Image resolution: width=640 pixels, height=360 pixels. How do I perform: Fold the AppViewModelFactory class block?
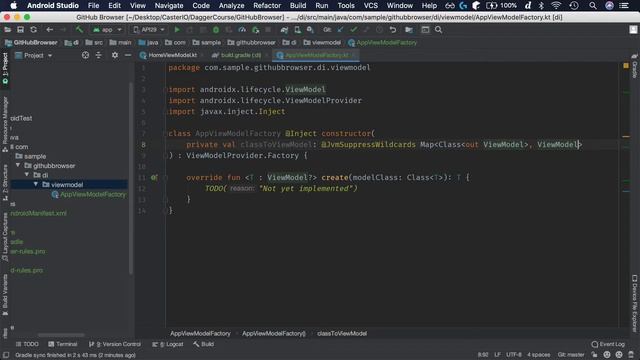coord(166,133)
